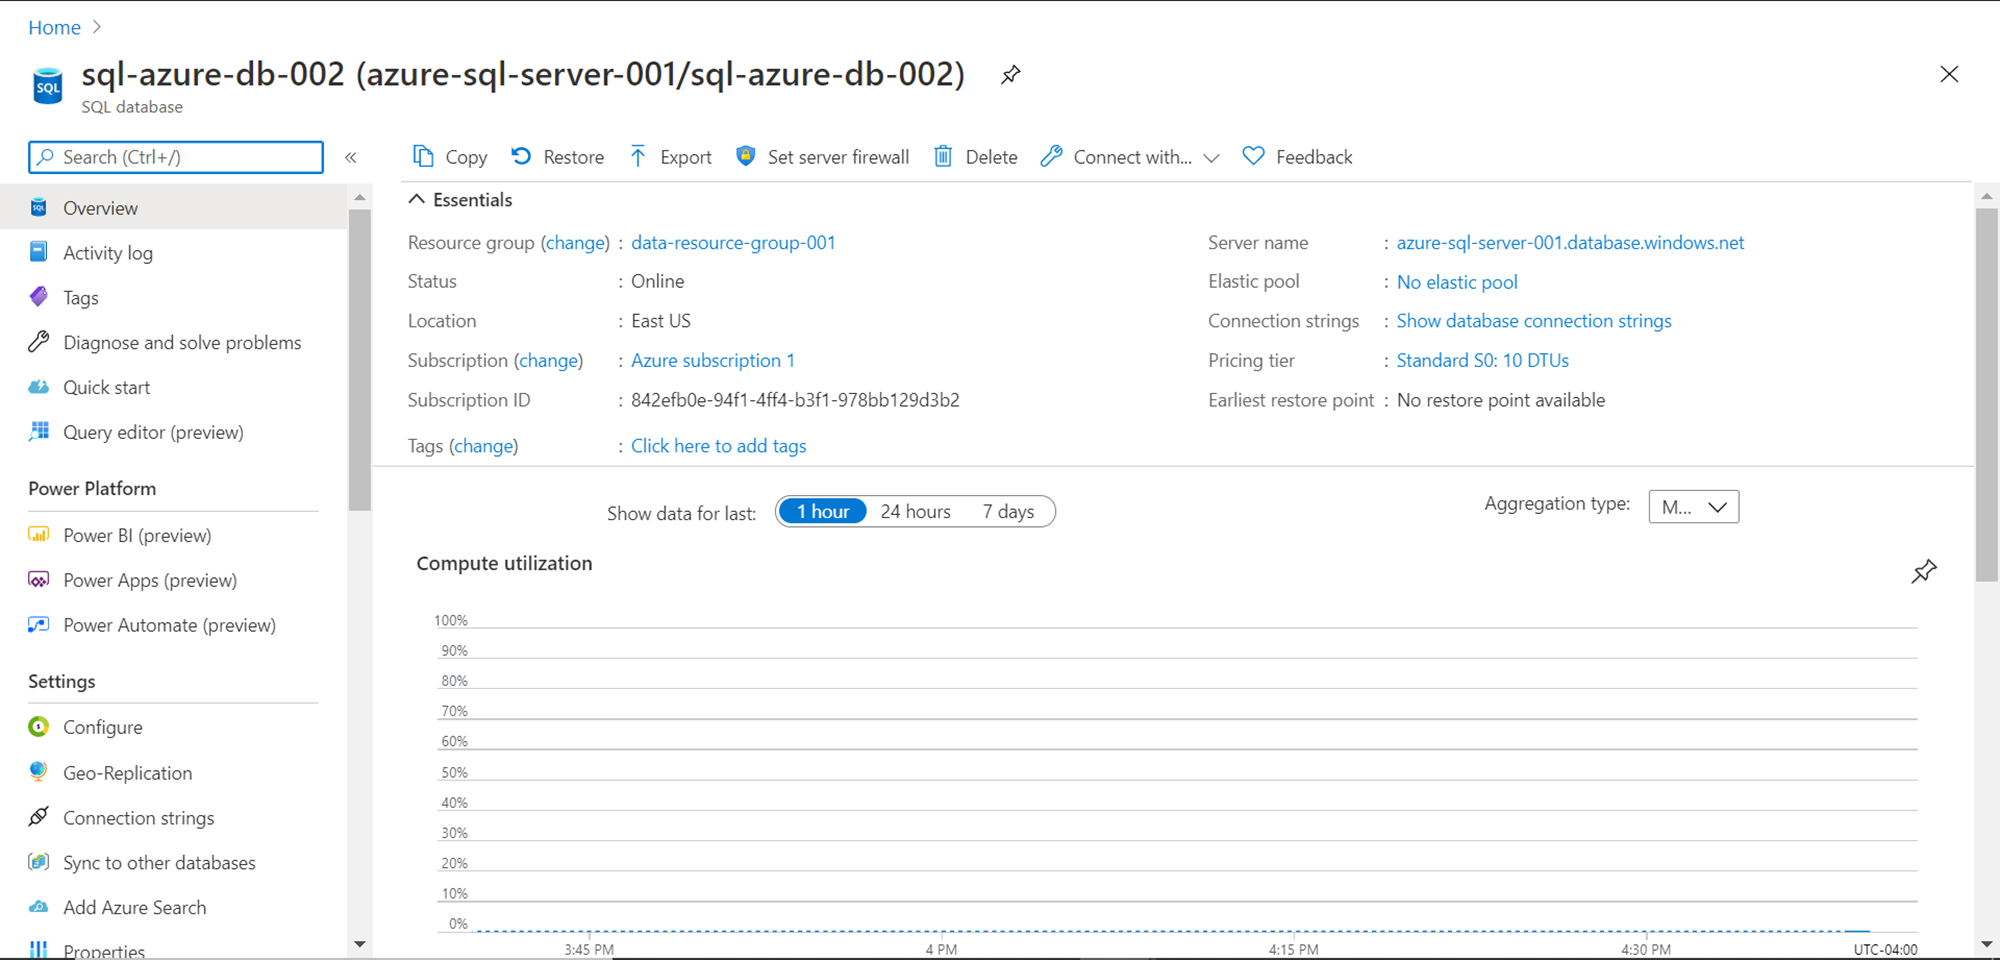Click No elastic pool link
2000x960 pixels.
(x=1457, y=282)
